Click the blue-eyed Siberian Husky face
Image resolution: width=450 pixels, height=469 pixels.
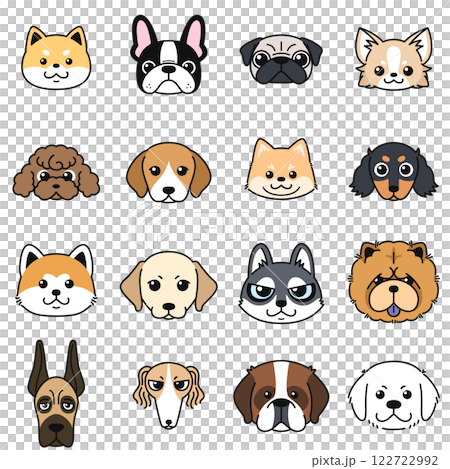pos(281,283)
